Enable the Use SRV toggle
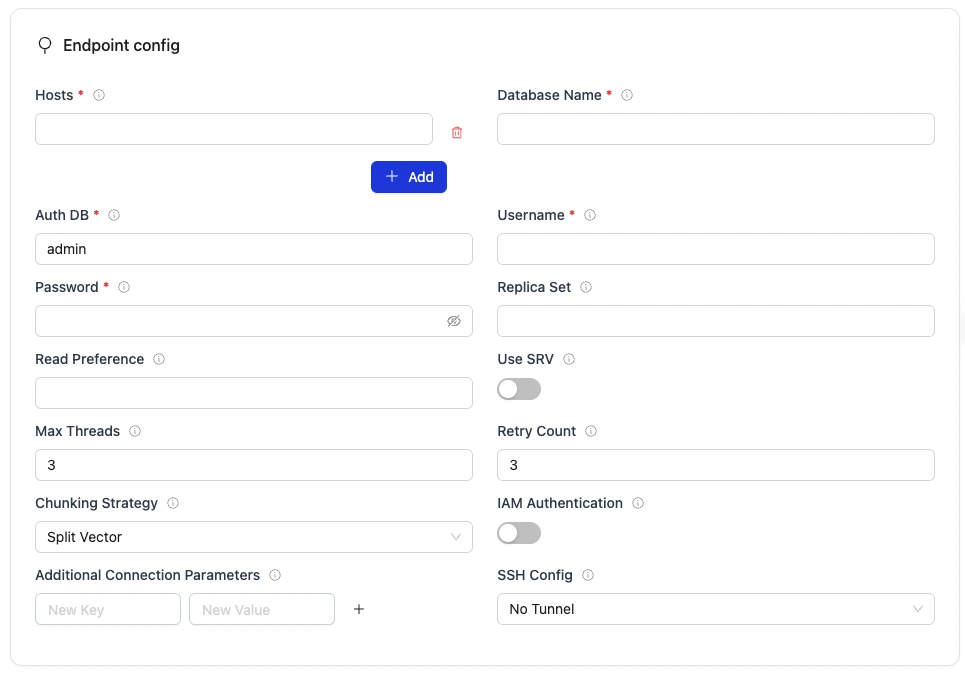Image resolution: width=965 pixels, height=674 pixels. pos(519,389)
